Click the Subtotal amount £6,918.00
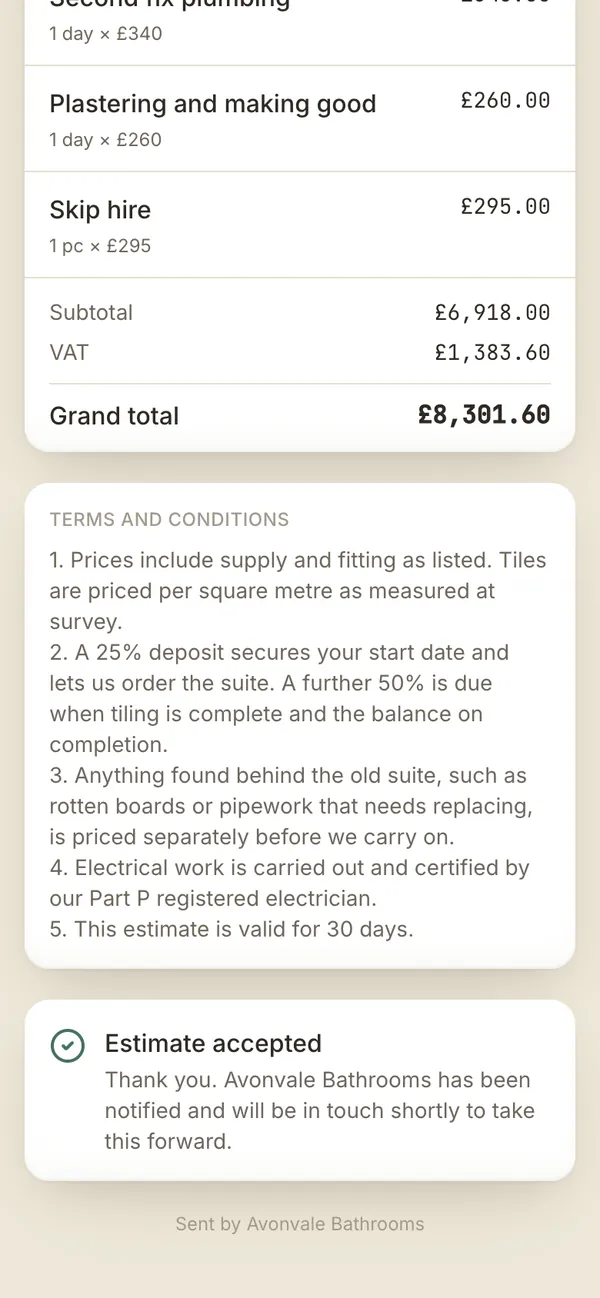 point(492,313)
